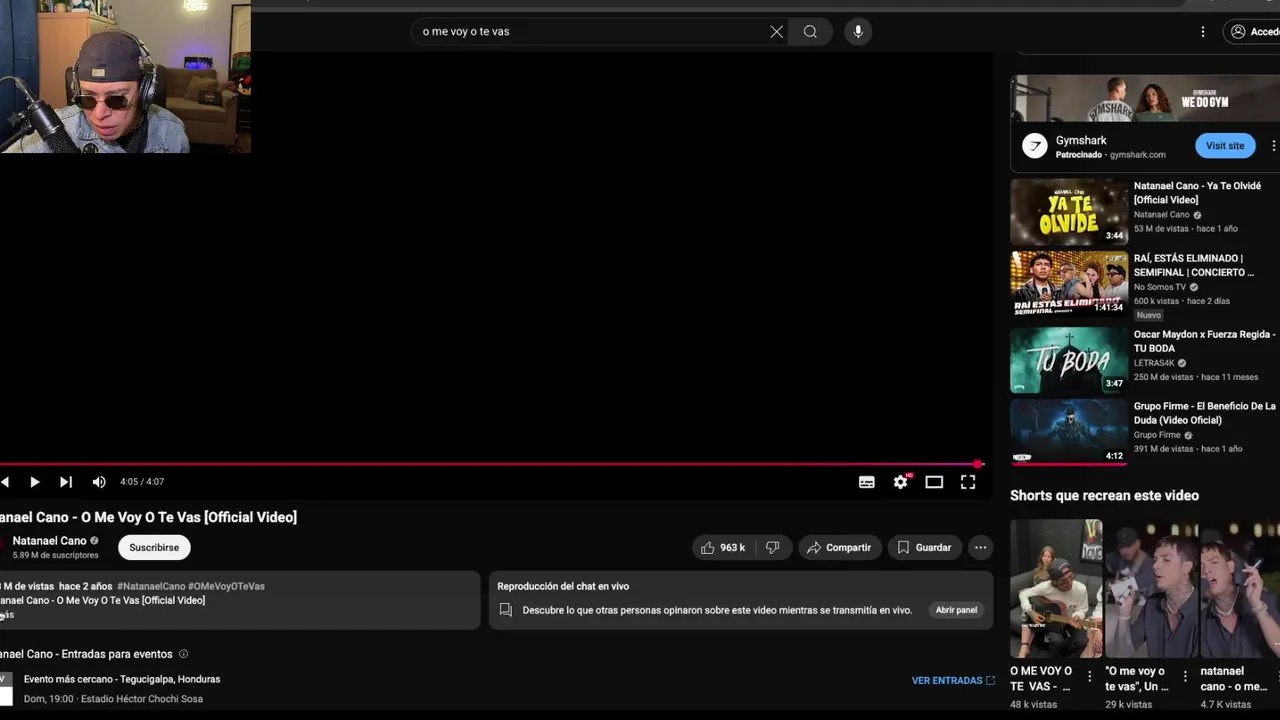
Task: Open El Beneficio De La Duda thumbnail
Action: pyautogui.click(x=1069, y=432)
